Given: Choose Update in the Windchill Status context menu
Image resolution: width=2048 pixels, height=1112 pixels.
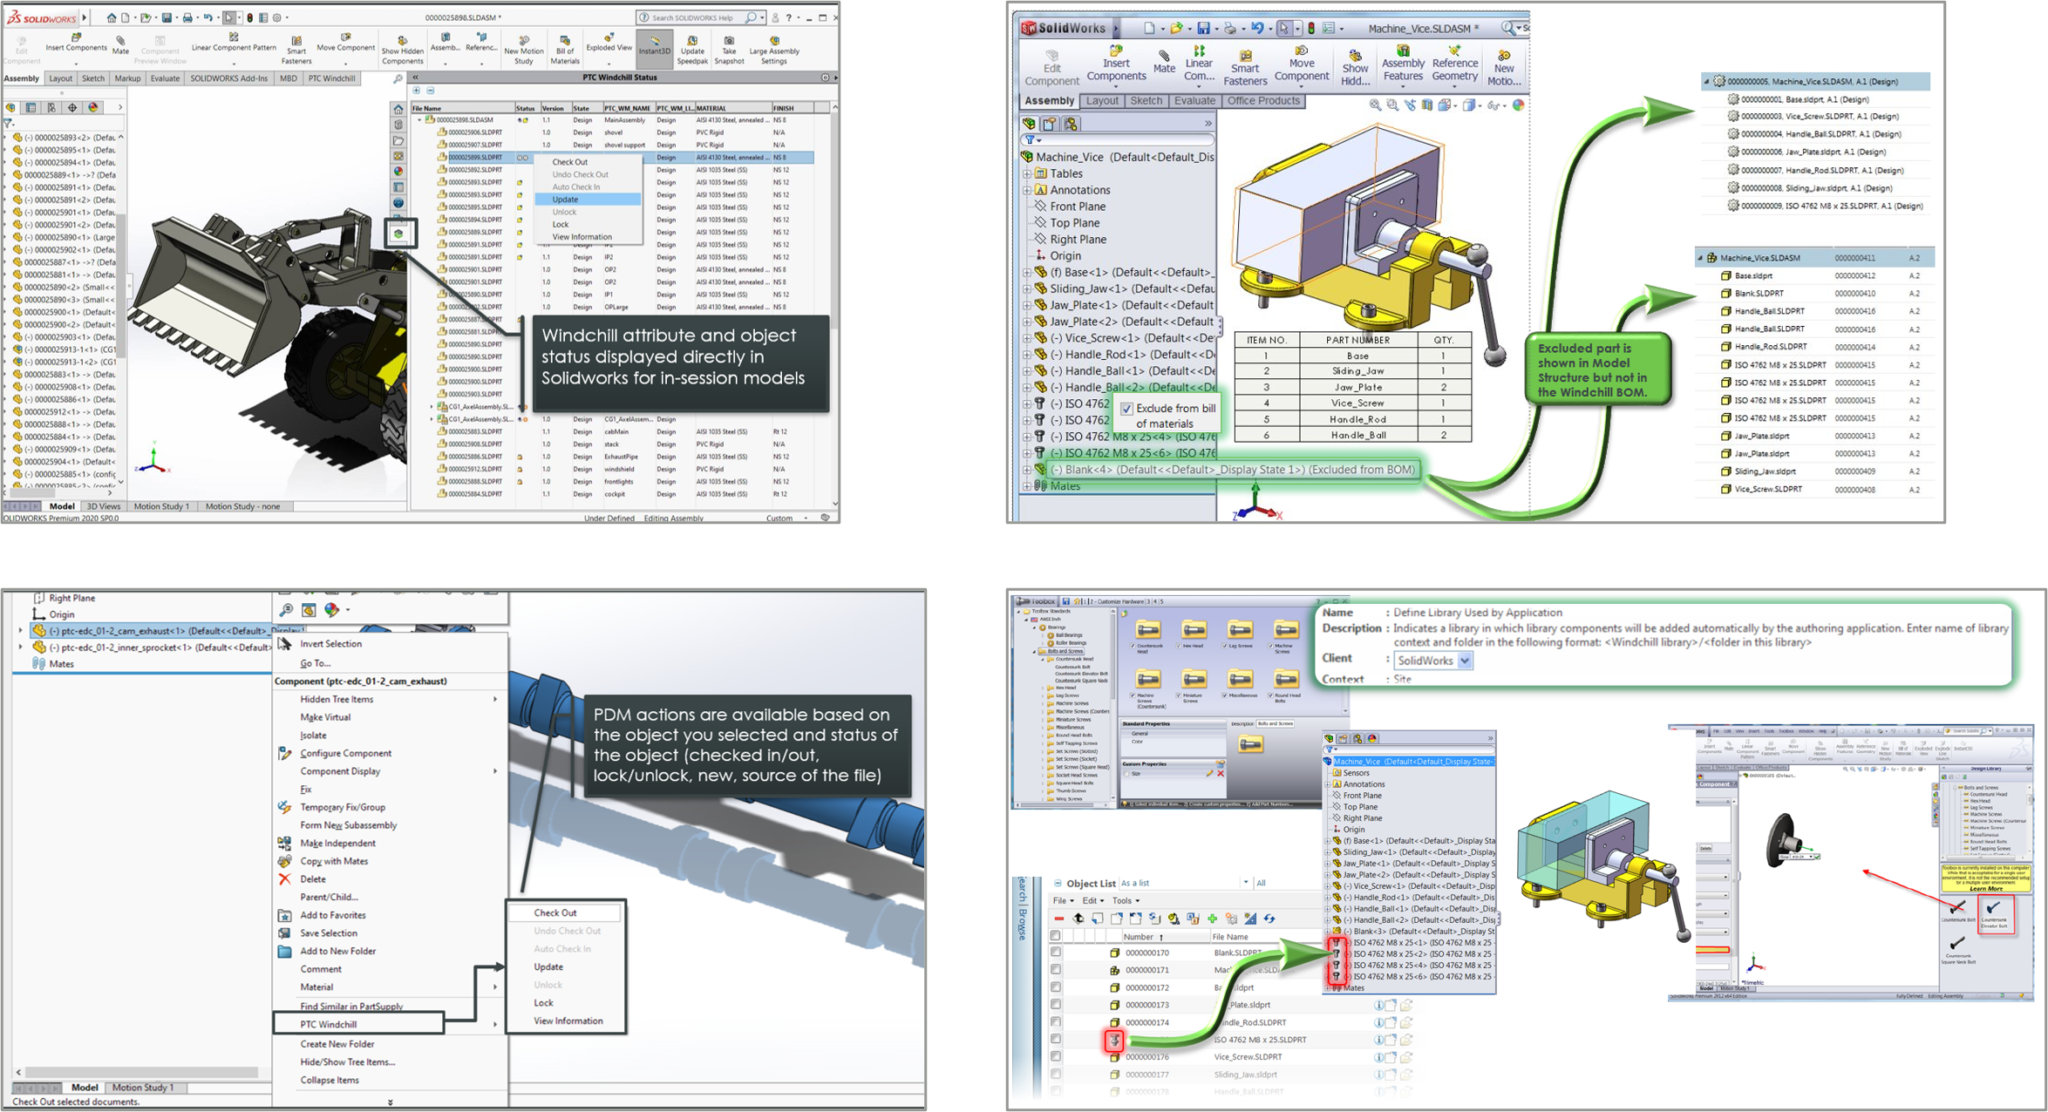Looking at the screenshot, I should point(565,200).
